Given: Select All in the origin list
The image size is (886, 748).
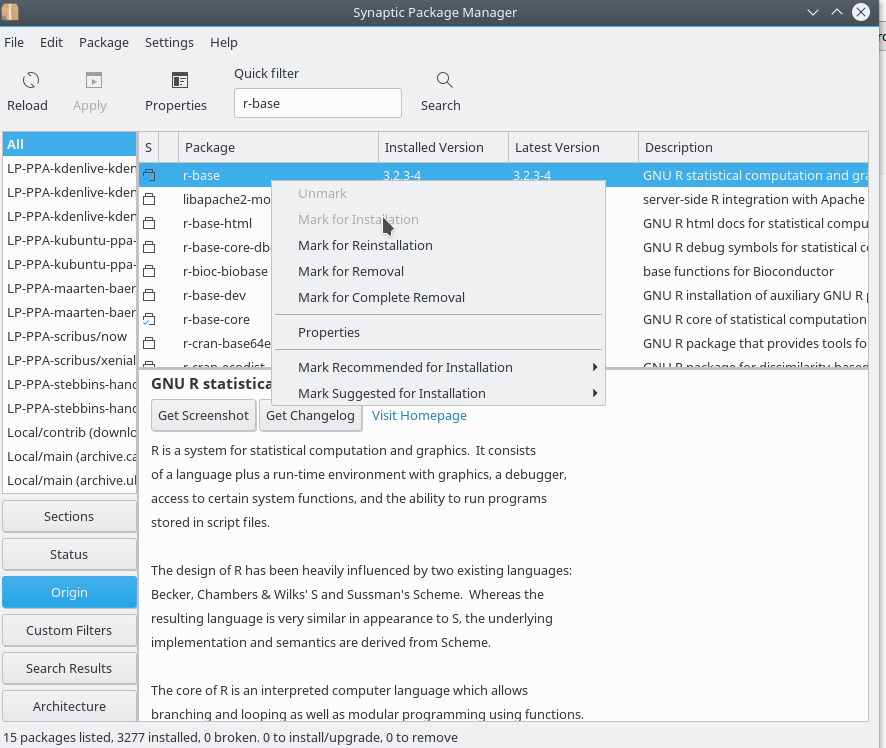Looking at the screenshot, I should pyautogui.click(x=70, y=144).
